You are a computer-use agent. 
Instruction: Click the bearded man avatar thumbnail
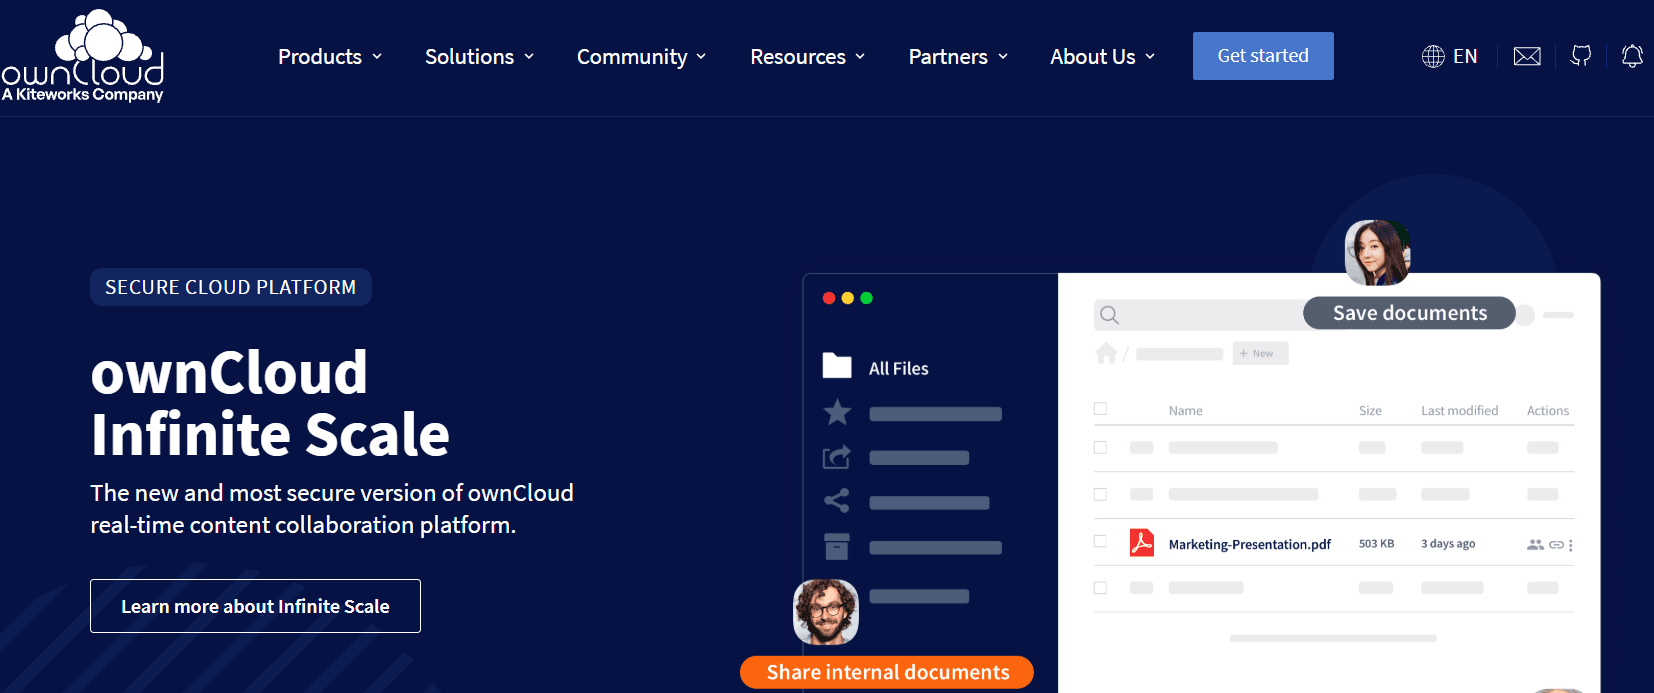click(826, 612)
